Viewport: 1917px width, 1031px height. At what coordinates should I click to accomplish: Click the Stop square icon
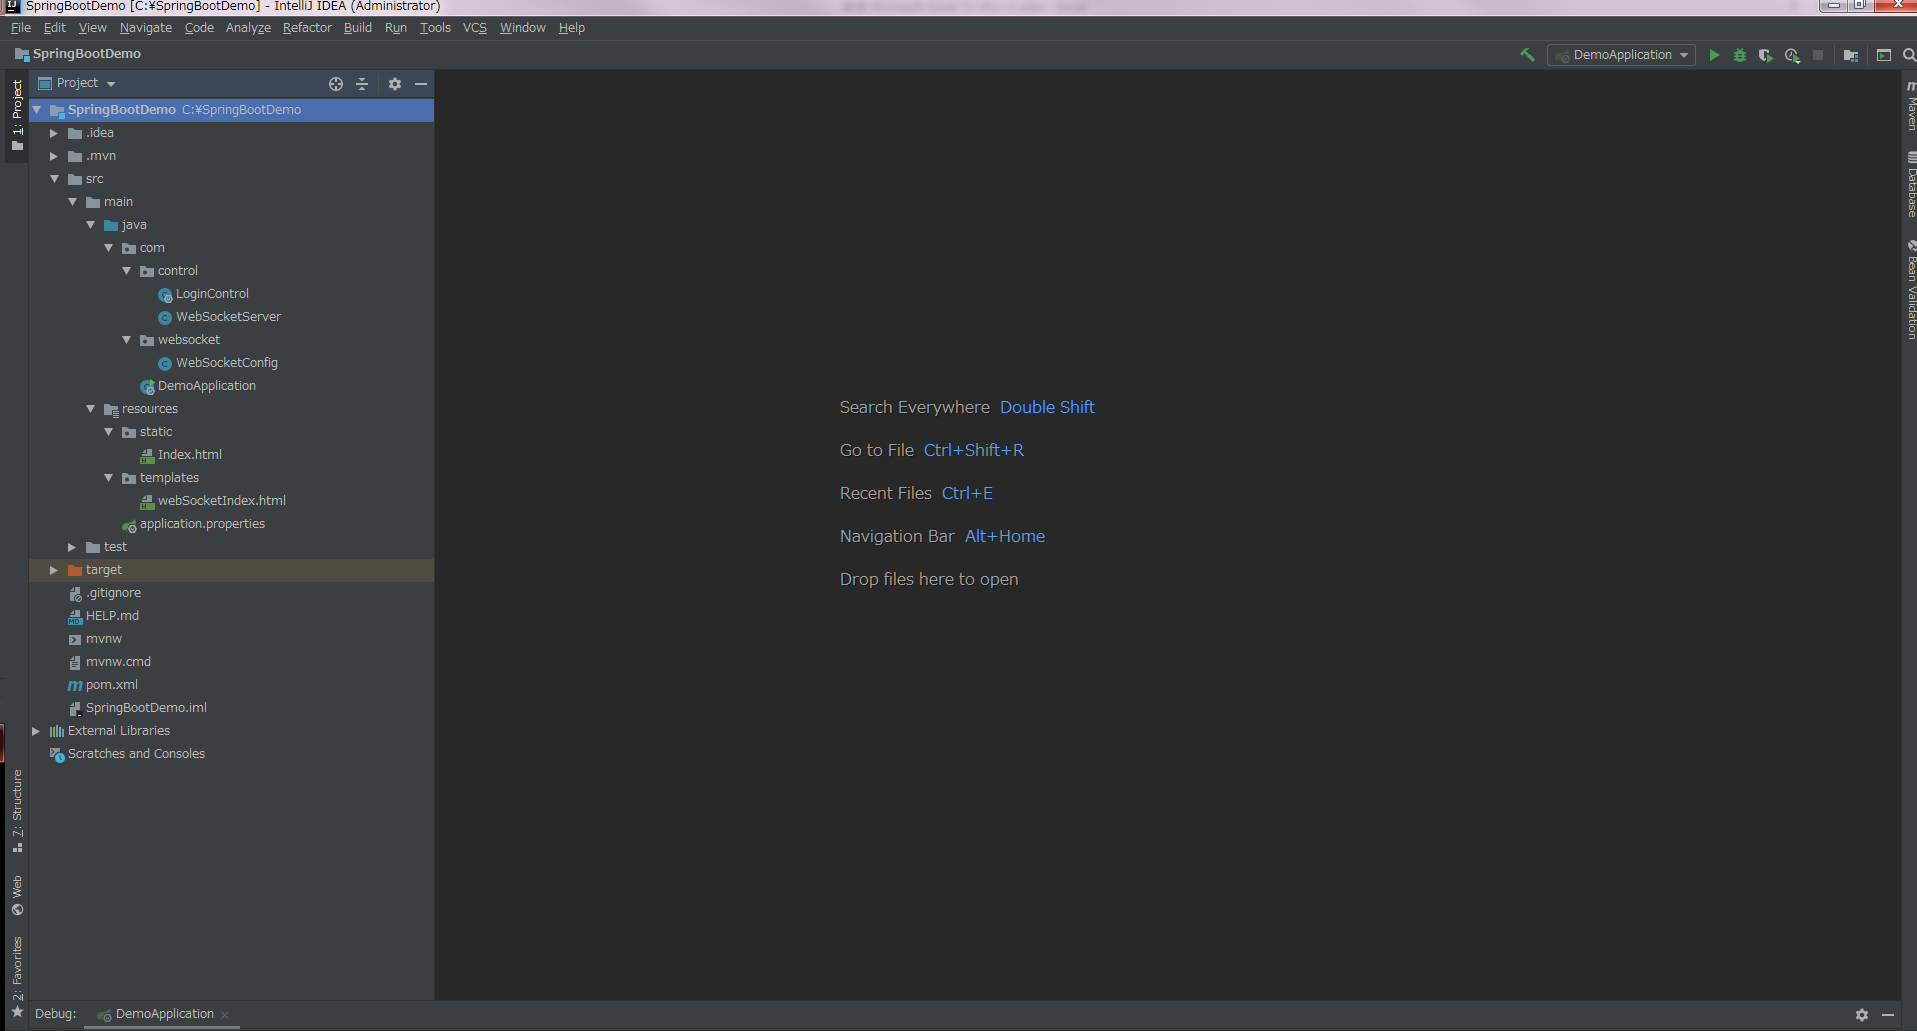1818,55
